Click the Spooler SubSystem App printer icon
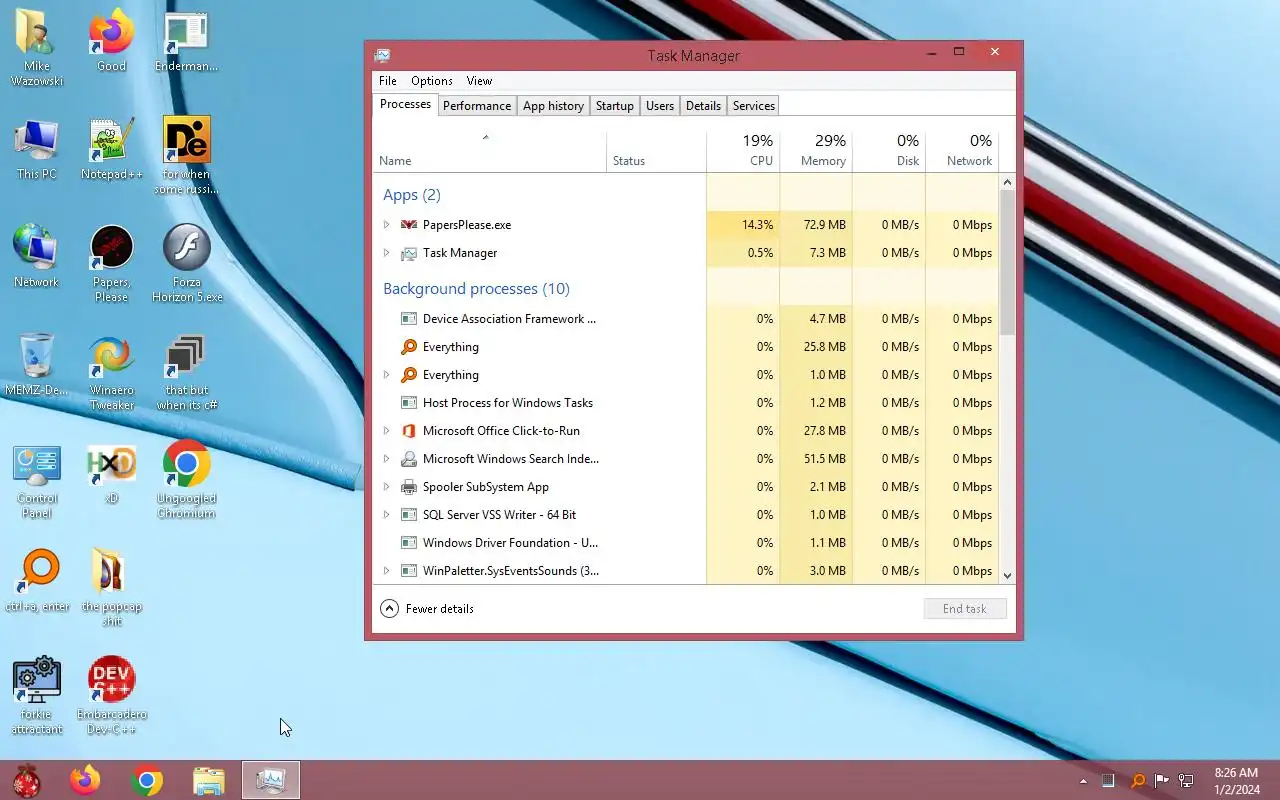This screenshot has height=800, width=1280. 408,487
